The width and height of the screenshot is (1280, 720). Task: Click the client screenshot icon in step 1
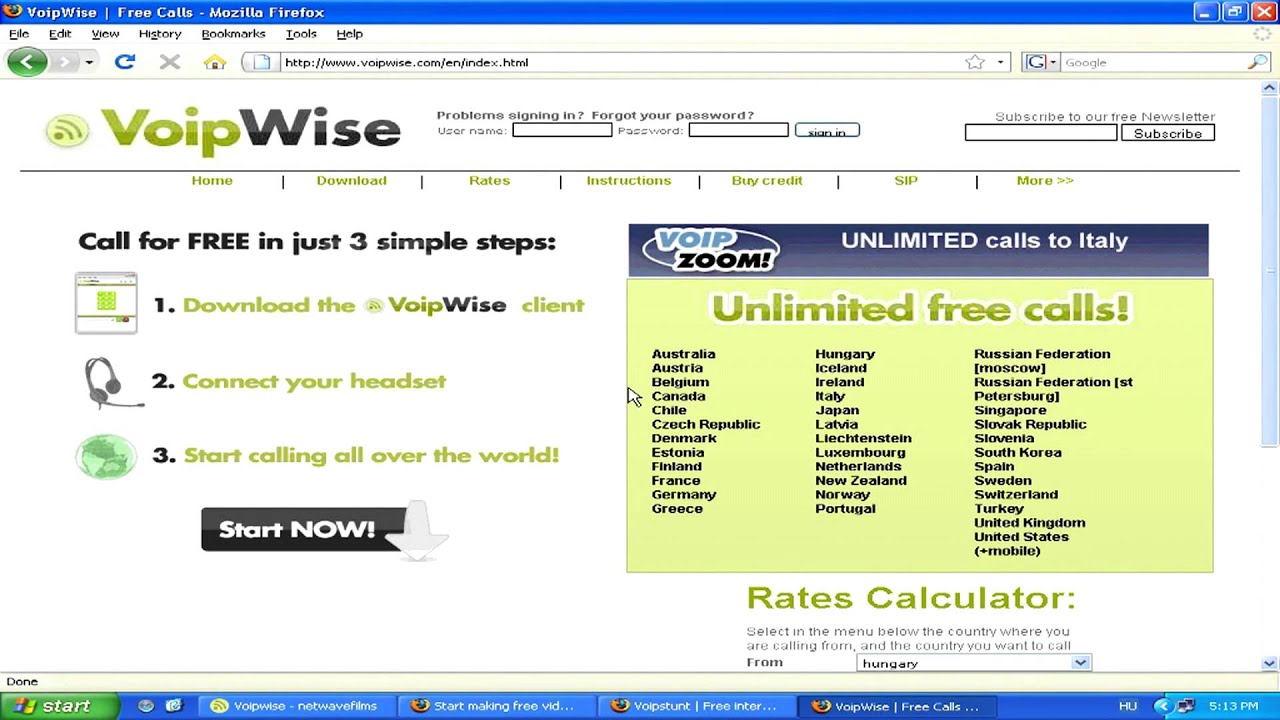(x=106, y=303)
